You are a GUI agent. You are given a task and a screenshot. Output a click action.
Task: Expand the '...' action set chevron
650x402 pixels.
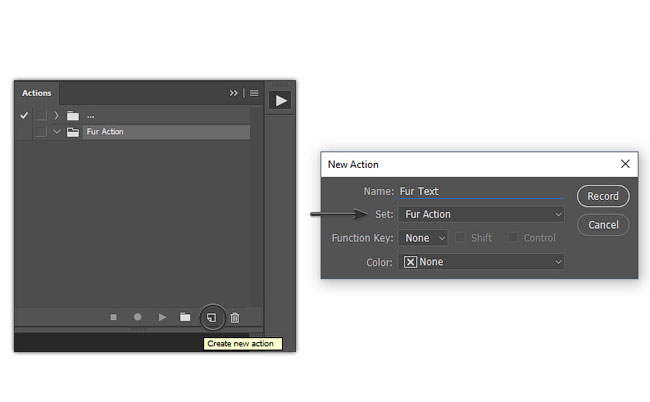[x=56, y=116]
